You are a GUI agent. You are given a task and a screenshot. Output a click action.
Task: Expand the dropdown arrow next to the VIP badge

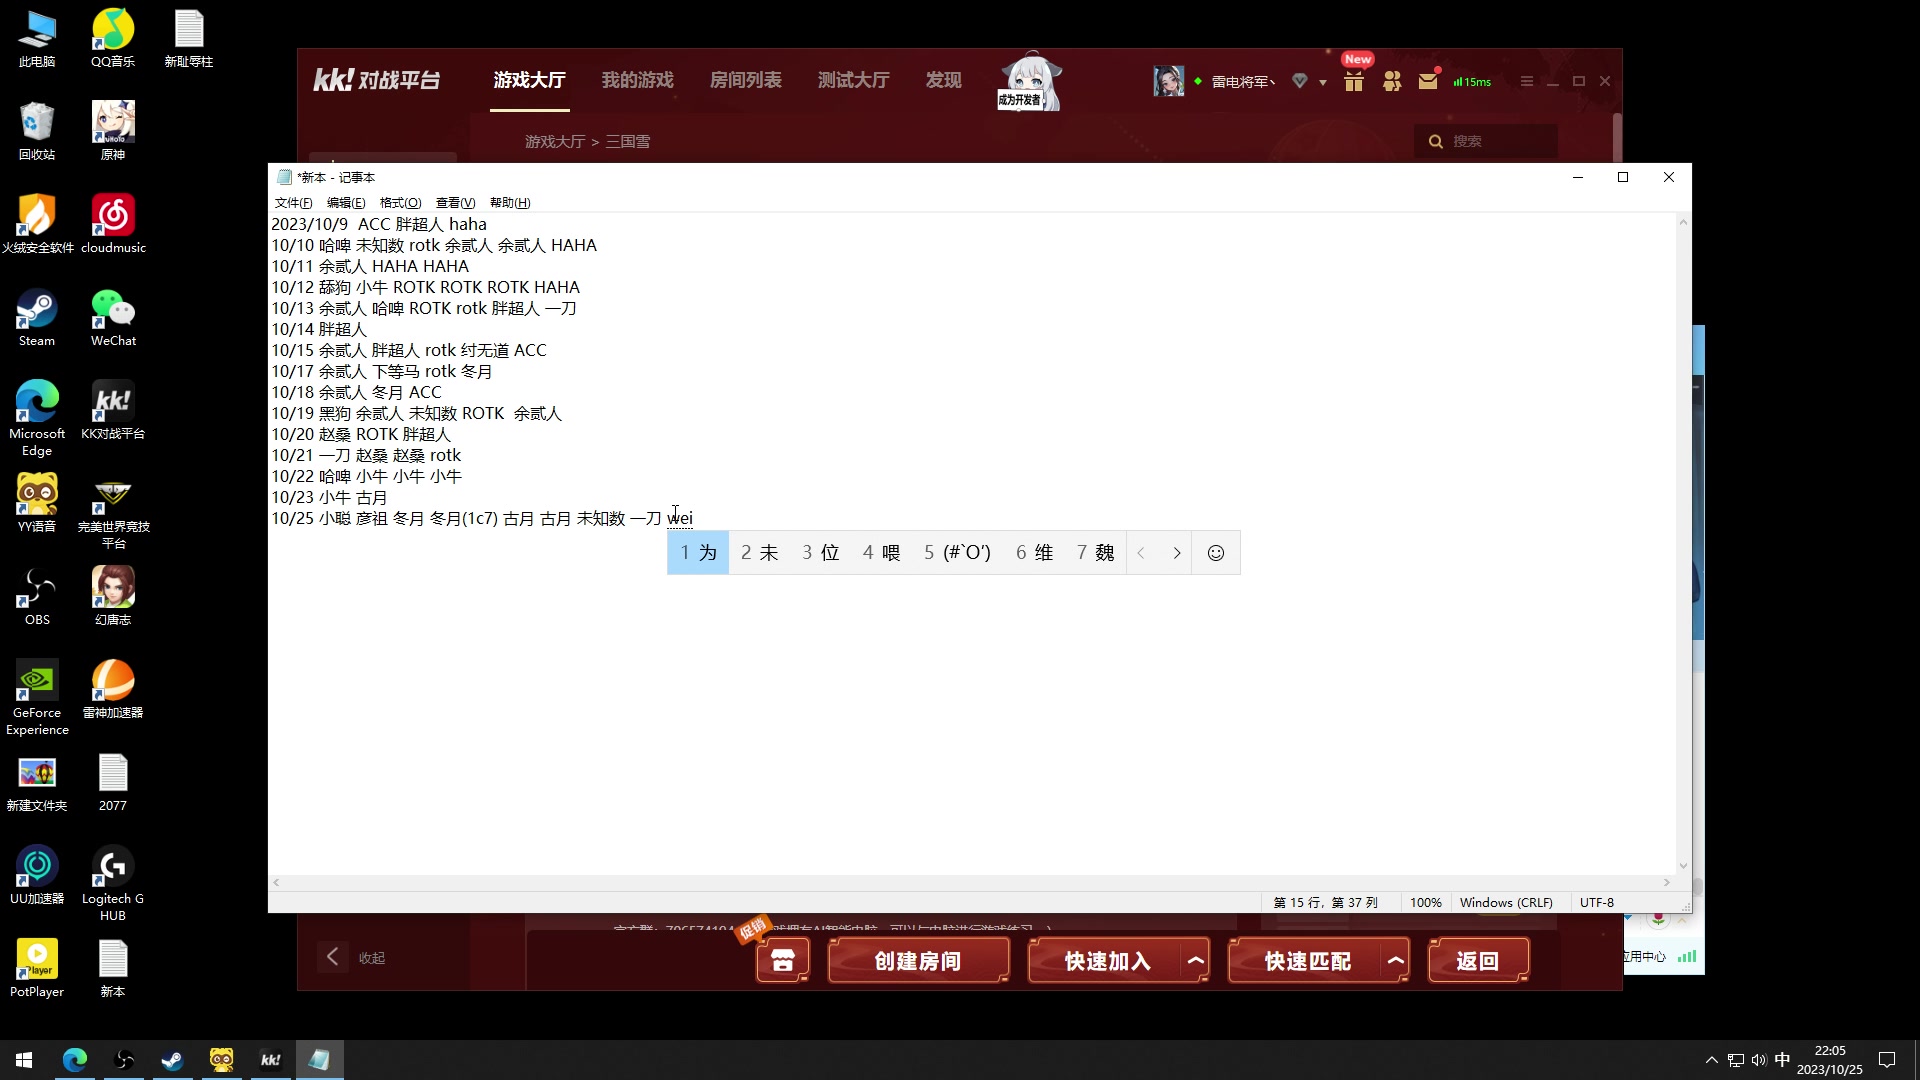[x=1322, y=82]
